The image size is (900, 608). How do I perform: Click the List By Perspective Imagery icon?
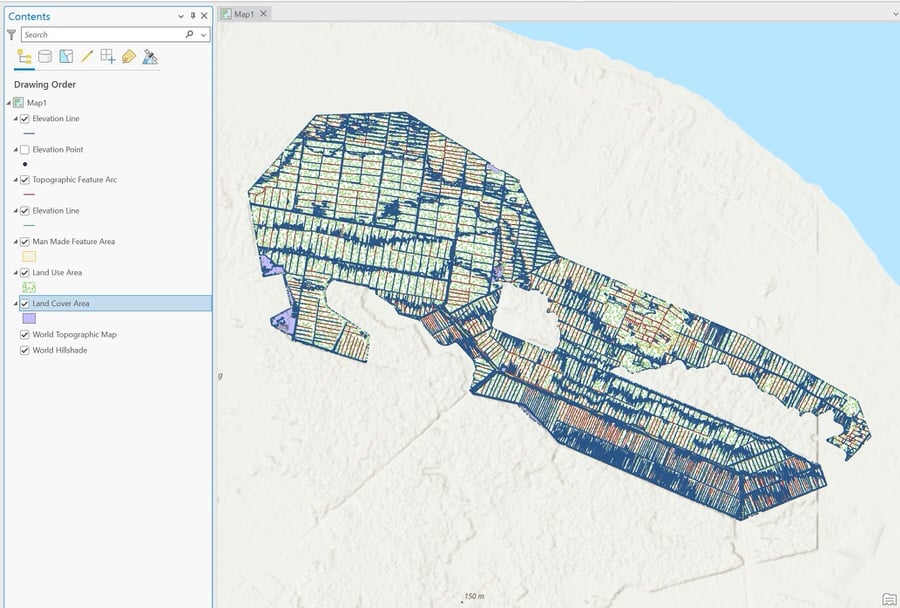[x=150, y=57]
